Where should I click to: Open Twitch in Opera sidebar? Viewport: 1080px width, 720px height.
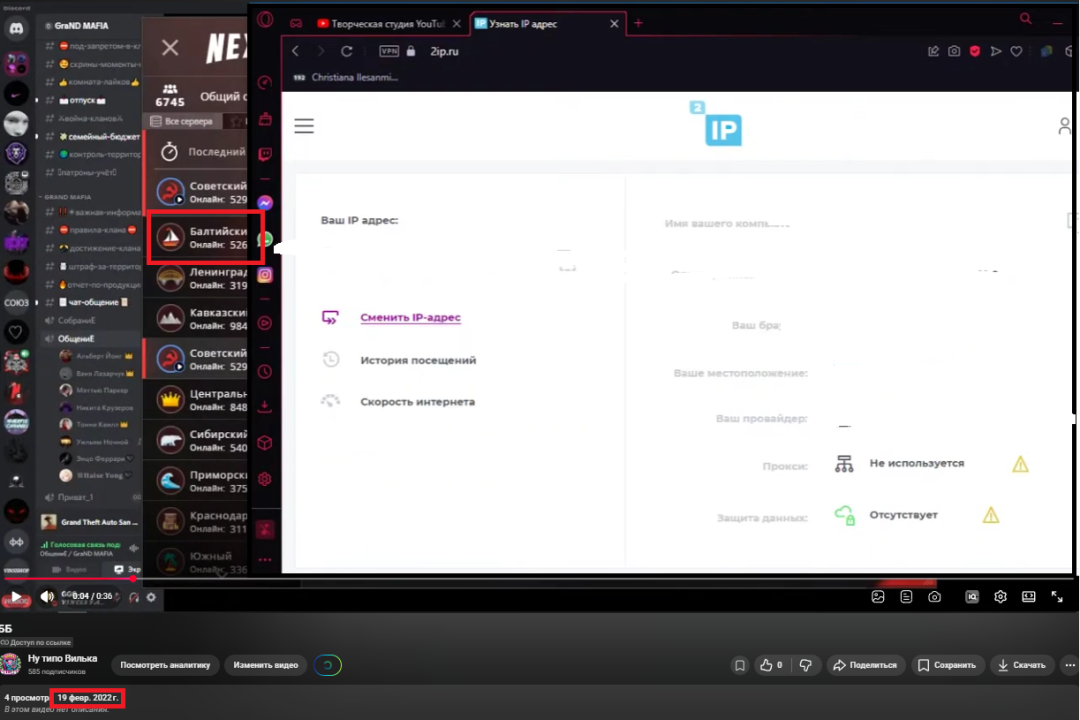pos(265,154)
